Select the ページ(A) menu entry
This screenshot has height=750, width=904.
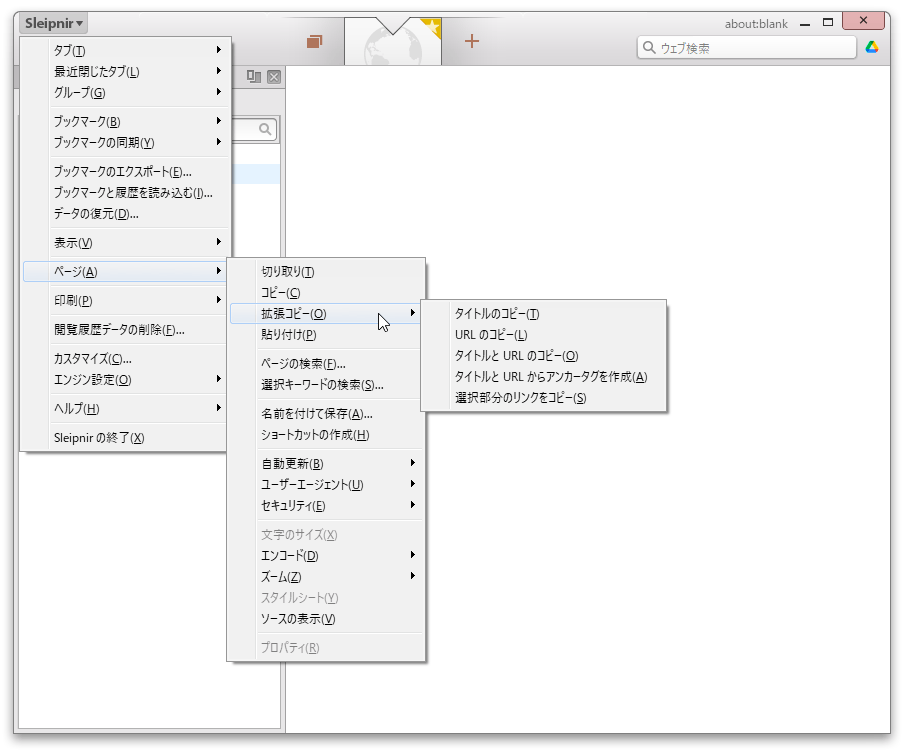pyautogui.click(x=126, y=272)
